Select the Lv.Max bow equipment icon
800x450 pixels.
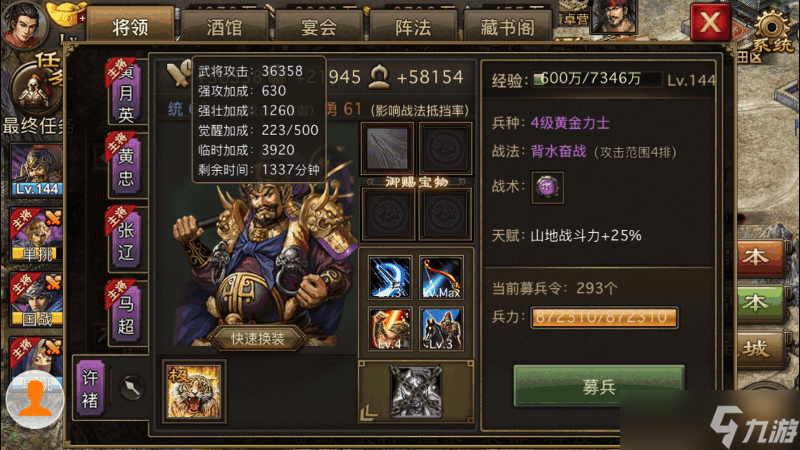coord(442,278)
